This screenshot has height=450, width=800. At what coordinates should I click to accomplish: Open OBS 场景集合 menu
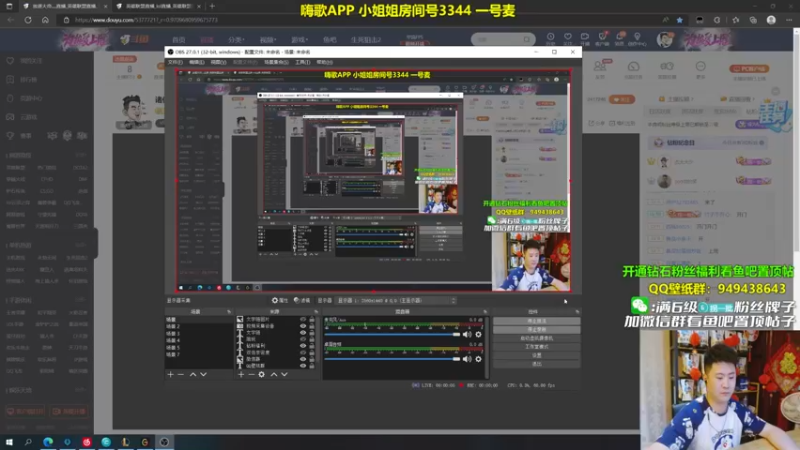(x=277, y=62)
